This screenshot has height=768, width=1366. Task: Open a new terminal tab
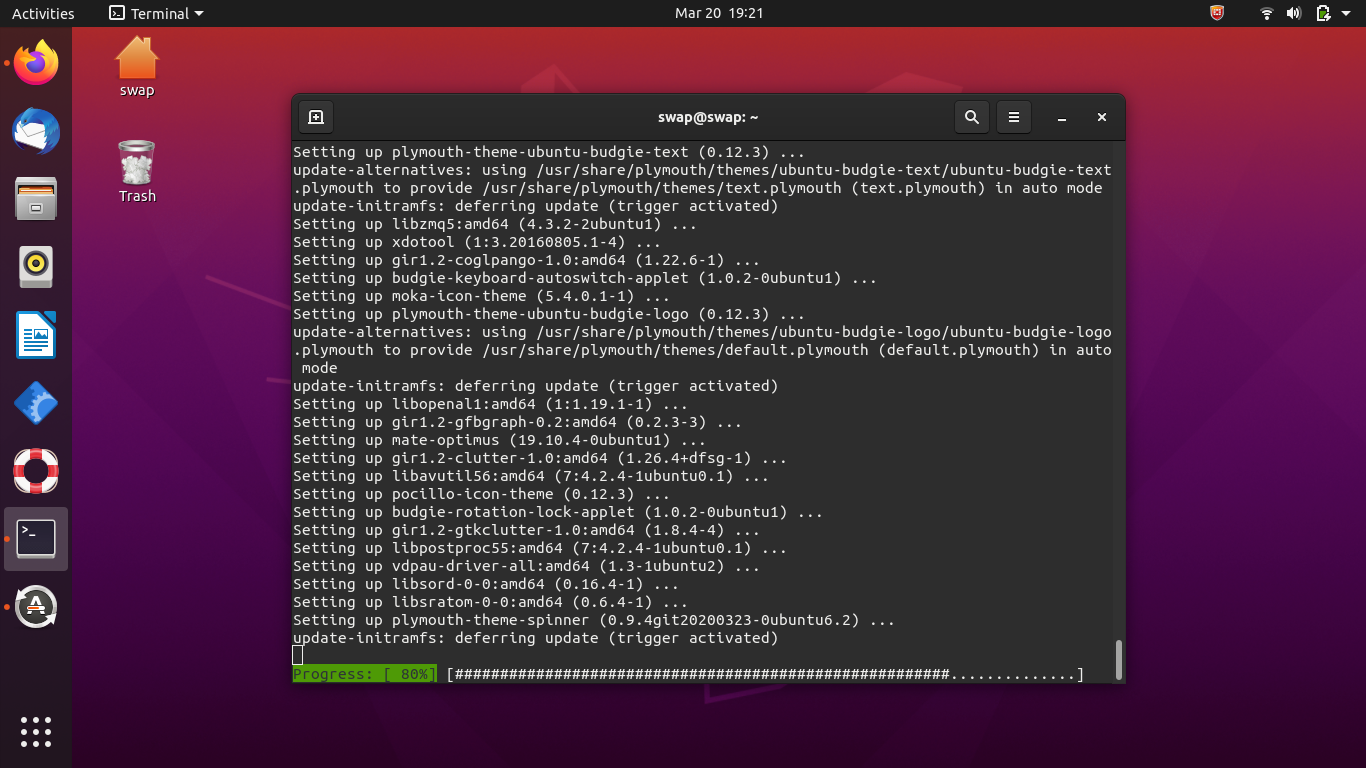pos(316,117)
